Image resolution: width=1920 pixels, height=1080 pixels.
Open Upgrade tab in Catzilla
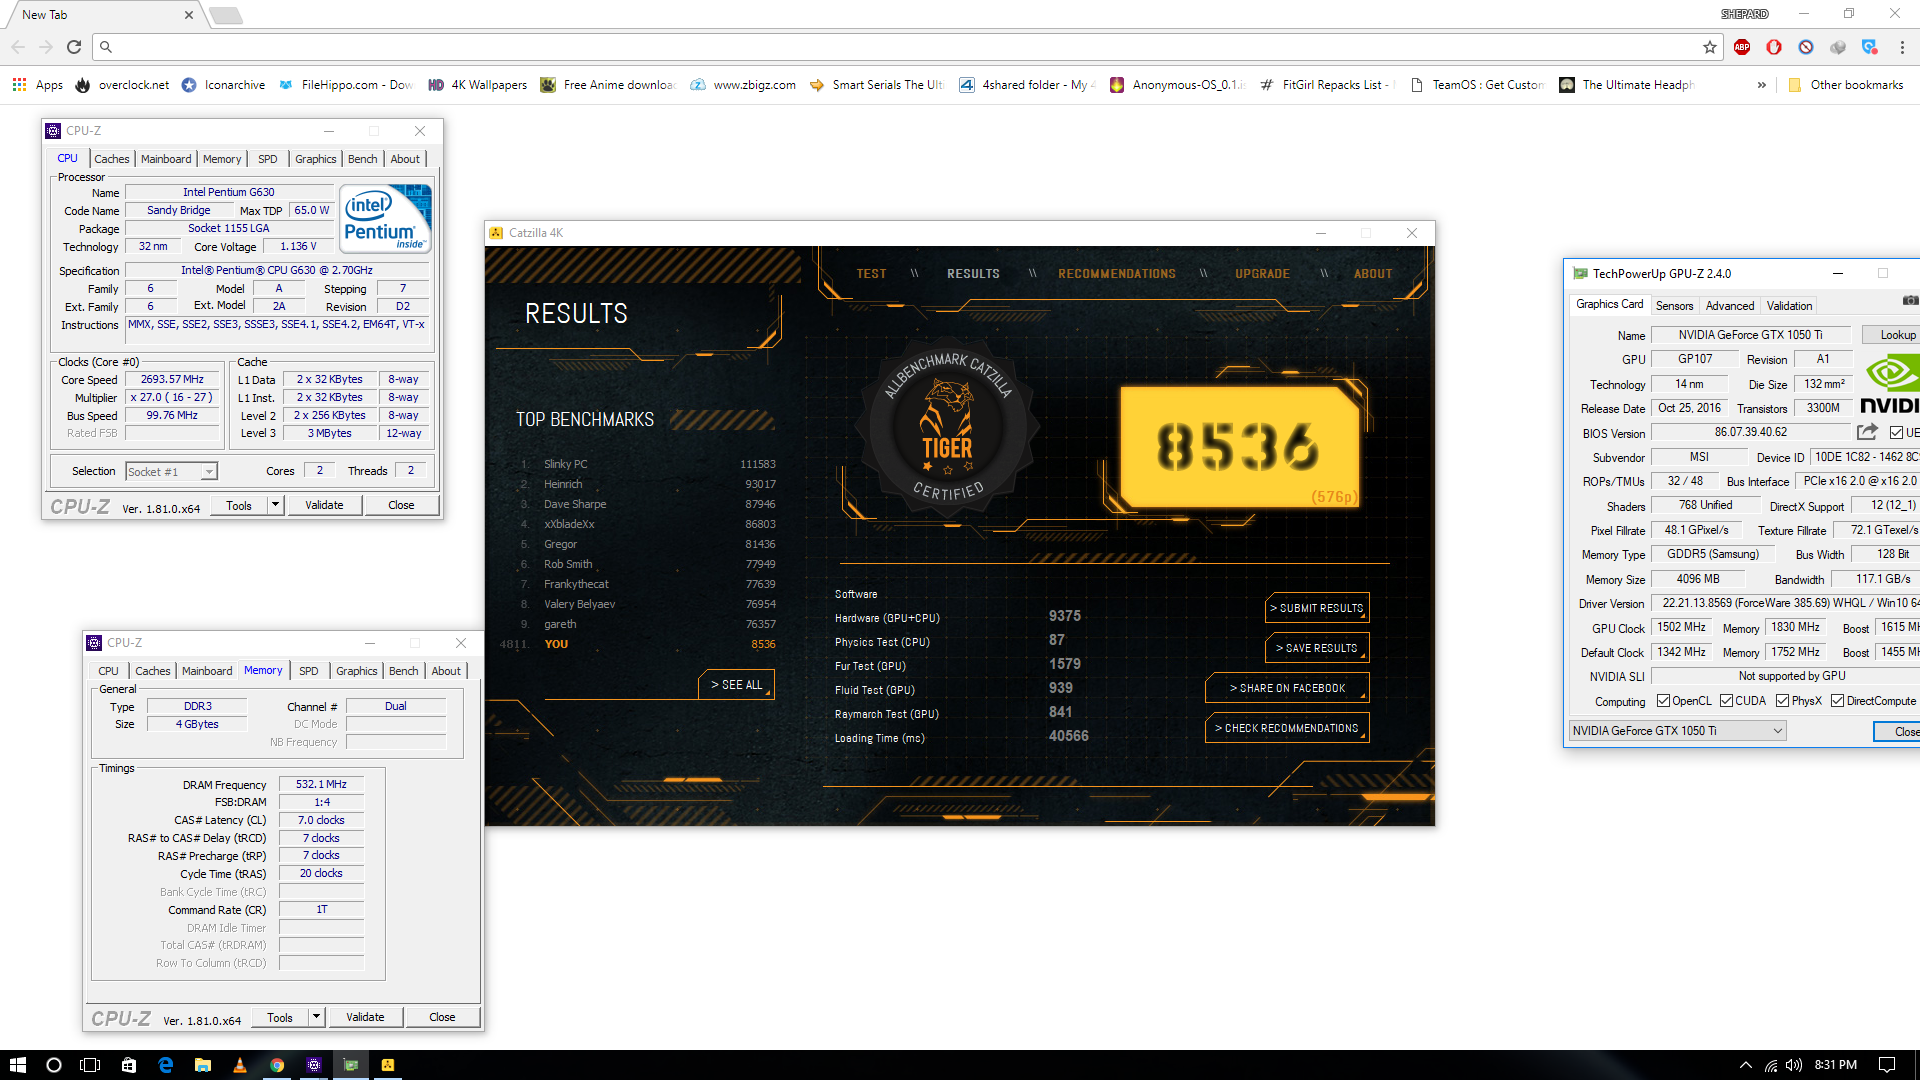pyautogui.click(x=1262, y=274)
